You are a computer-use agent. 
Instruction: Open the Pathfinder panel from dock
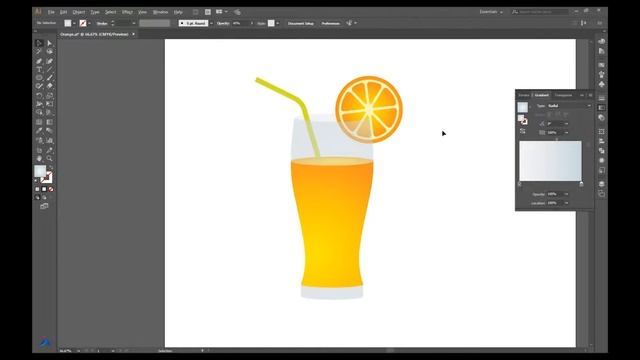(x=602, y=151)
